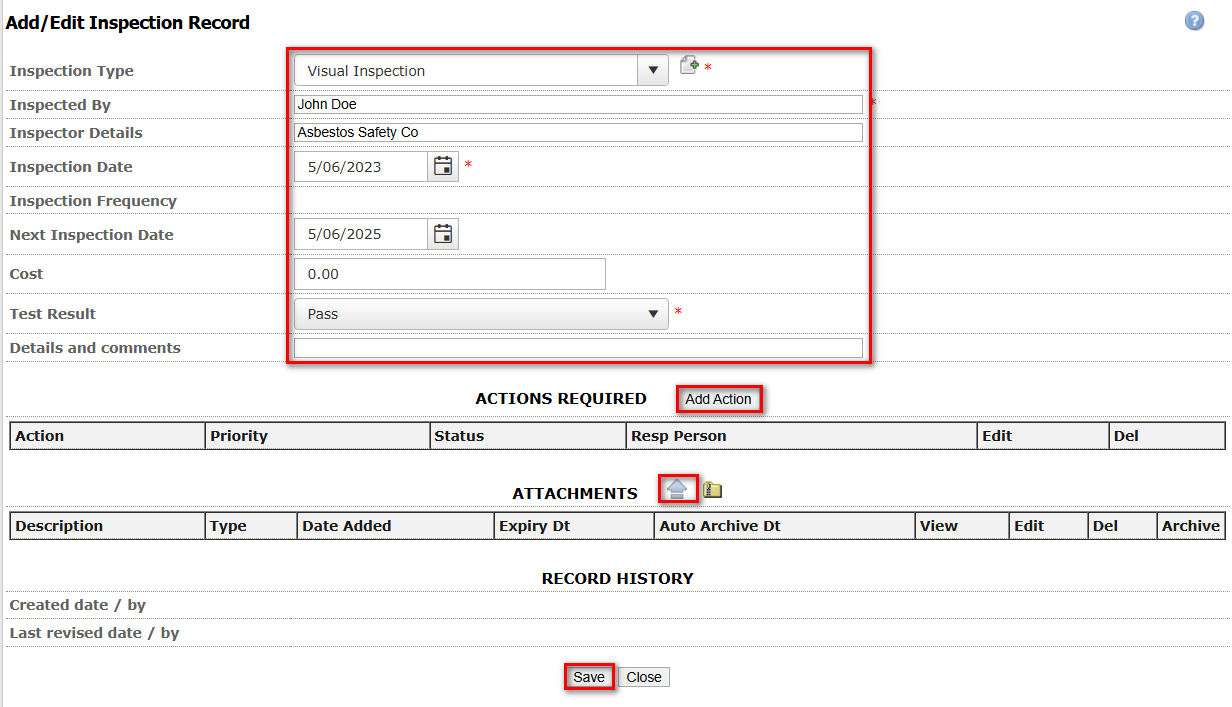The image size is (1232, 707).
Task: Expand the Inspection Type dropdown
Action: tap(652, 71)
